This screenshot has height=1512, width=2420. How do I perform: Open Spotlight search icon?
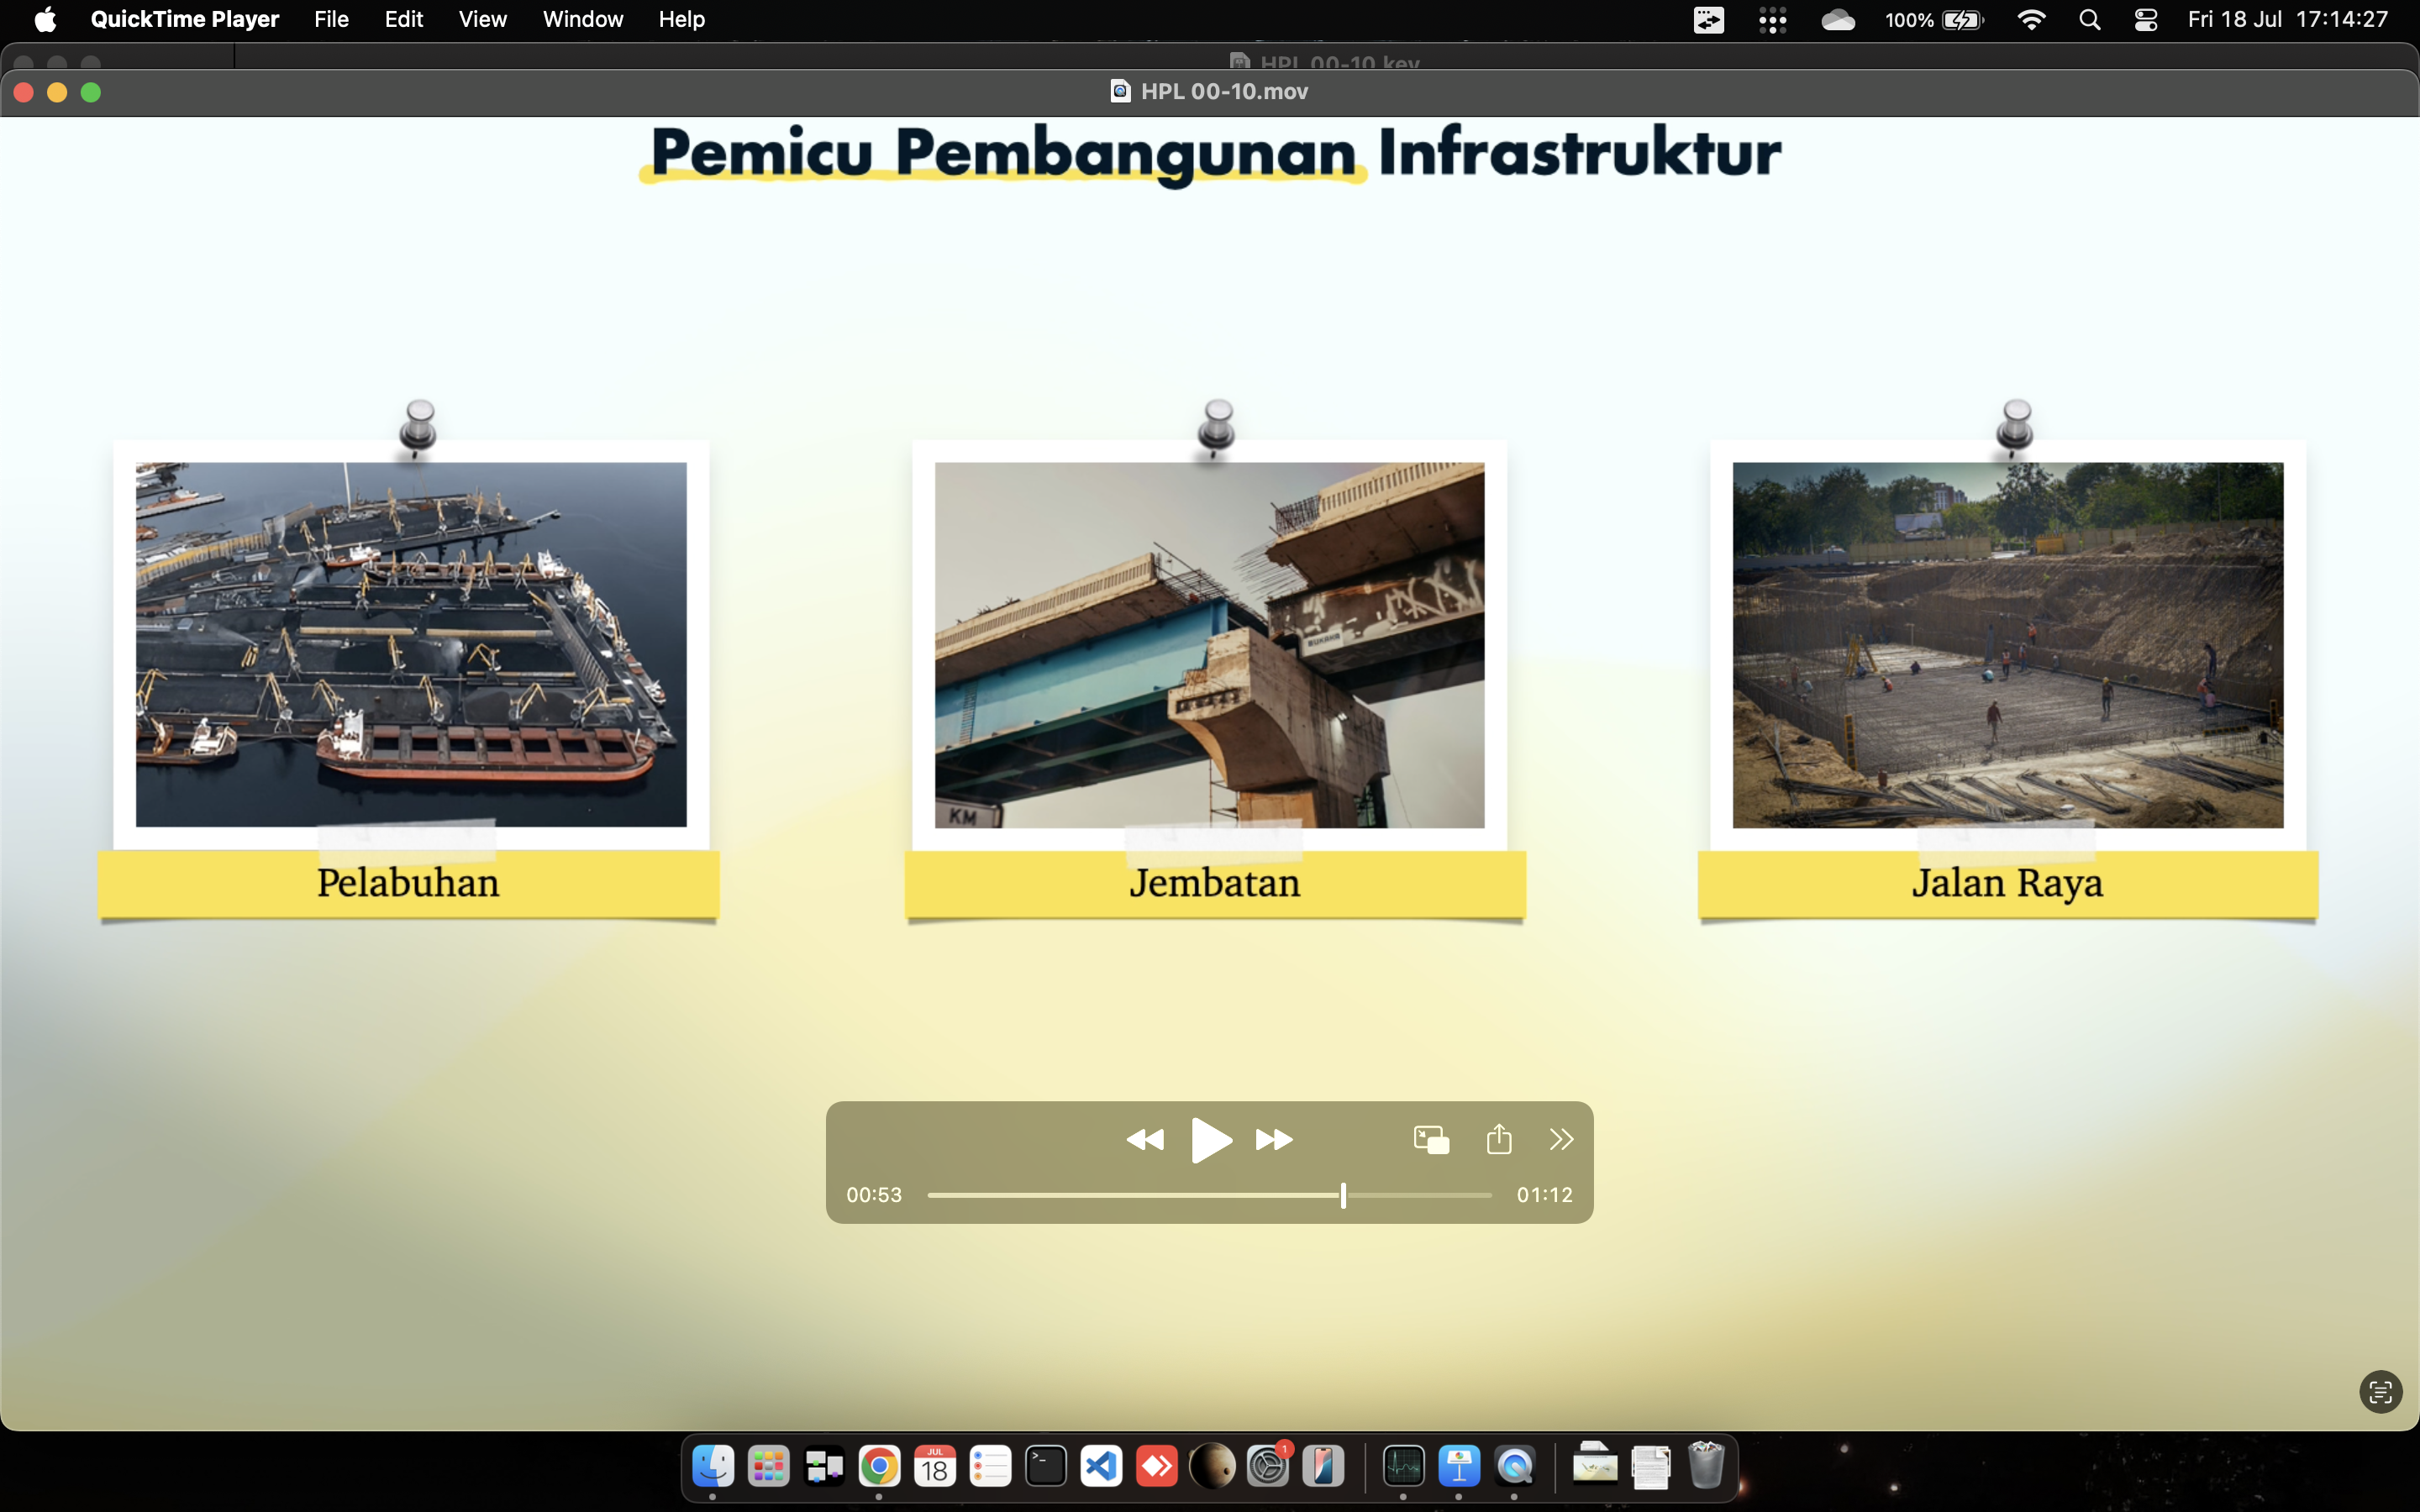pyautogui.click(x=2089, y=20)
